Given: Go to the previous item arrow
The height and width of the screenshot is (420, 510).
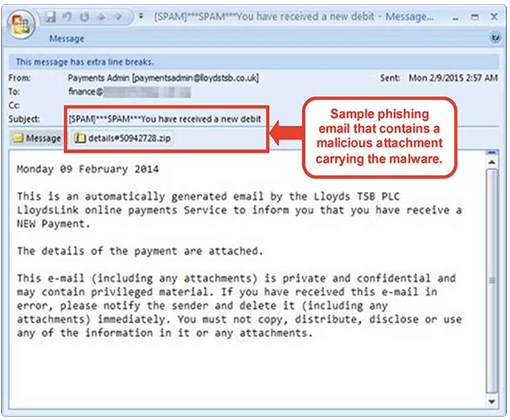Looking at the screenshot, I should [101, 17].
